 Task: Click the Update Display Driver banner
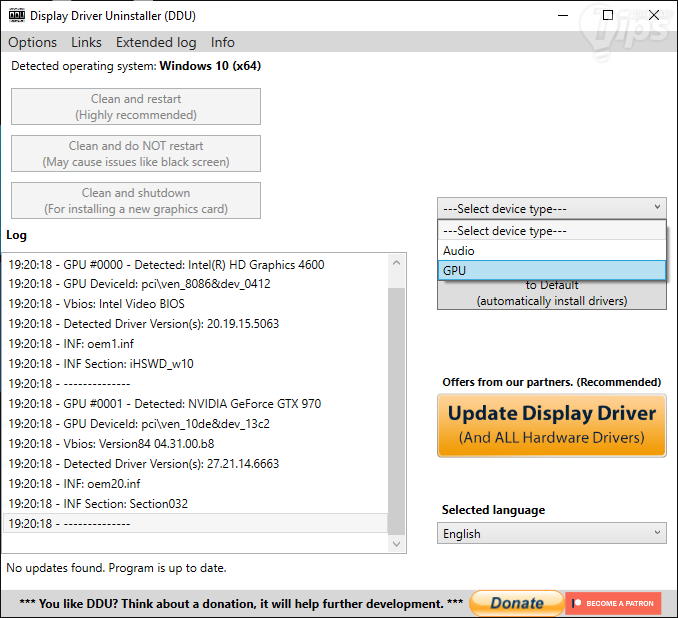pyautogui.click(x=552, y=426)
